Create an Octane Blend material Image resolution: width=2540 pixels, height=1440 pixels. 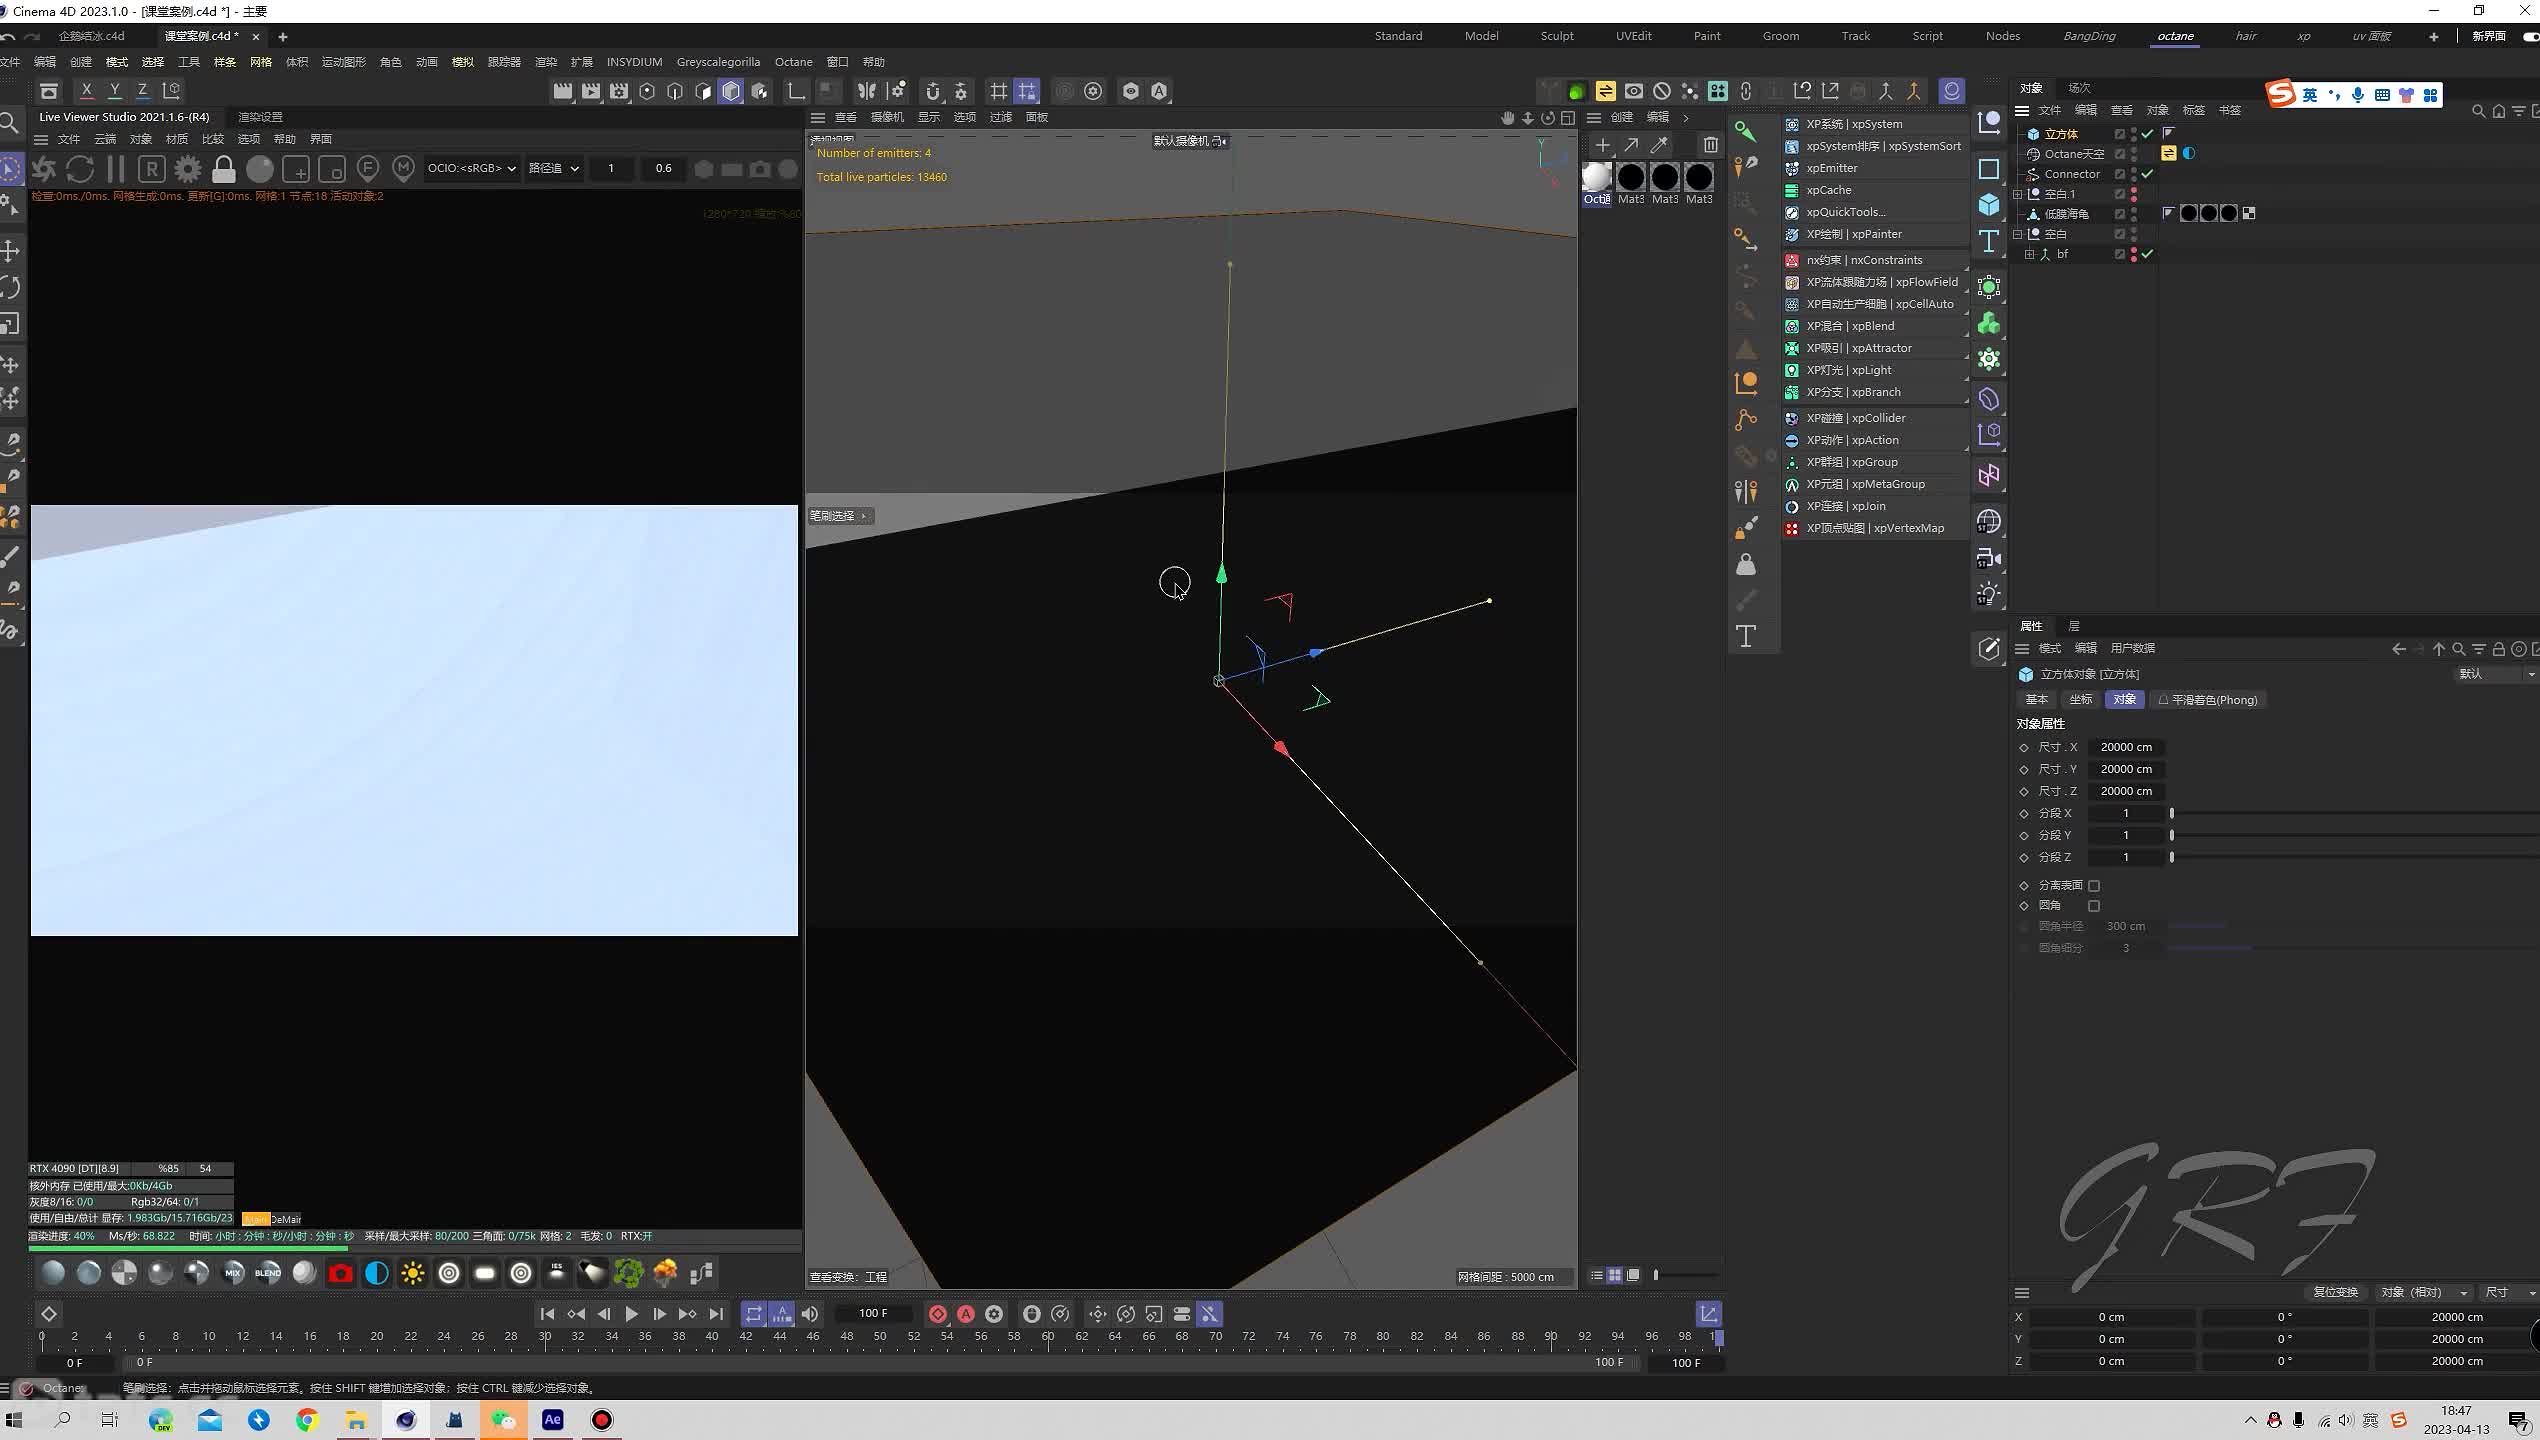268,1273
